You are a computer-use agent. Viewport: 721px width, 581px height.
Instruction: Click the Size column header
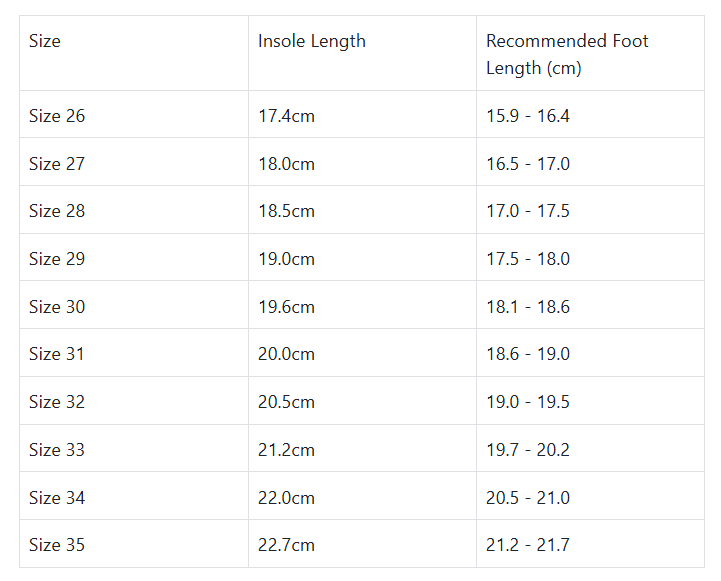[x=45, y=42]
